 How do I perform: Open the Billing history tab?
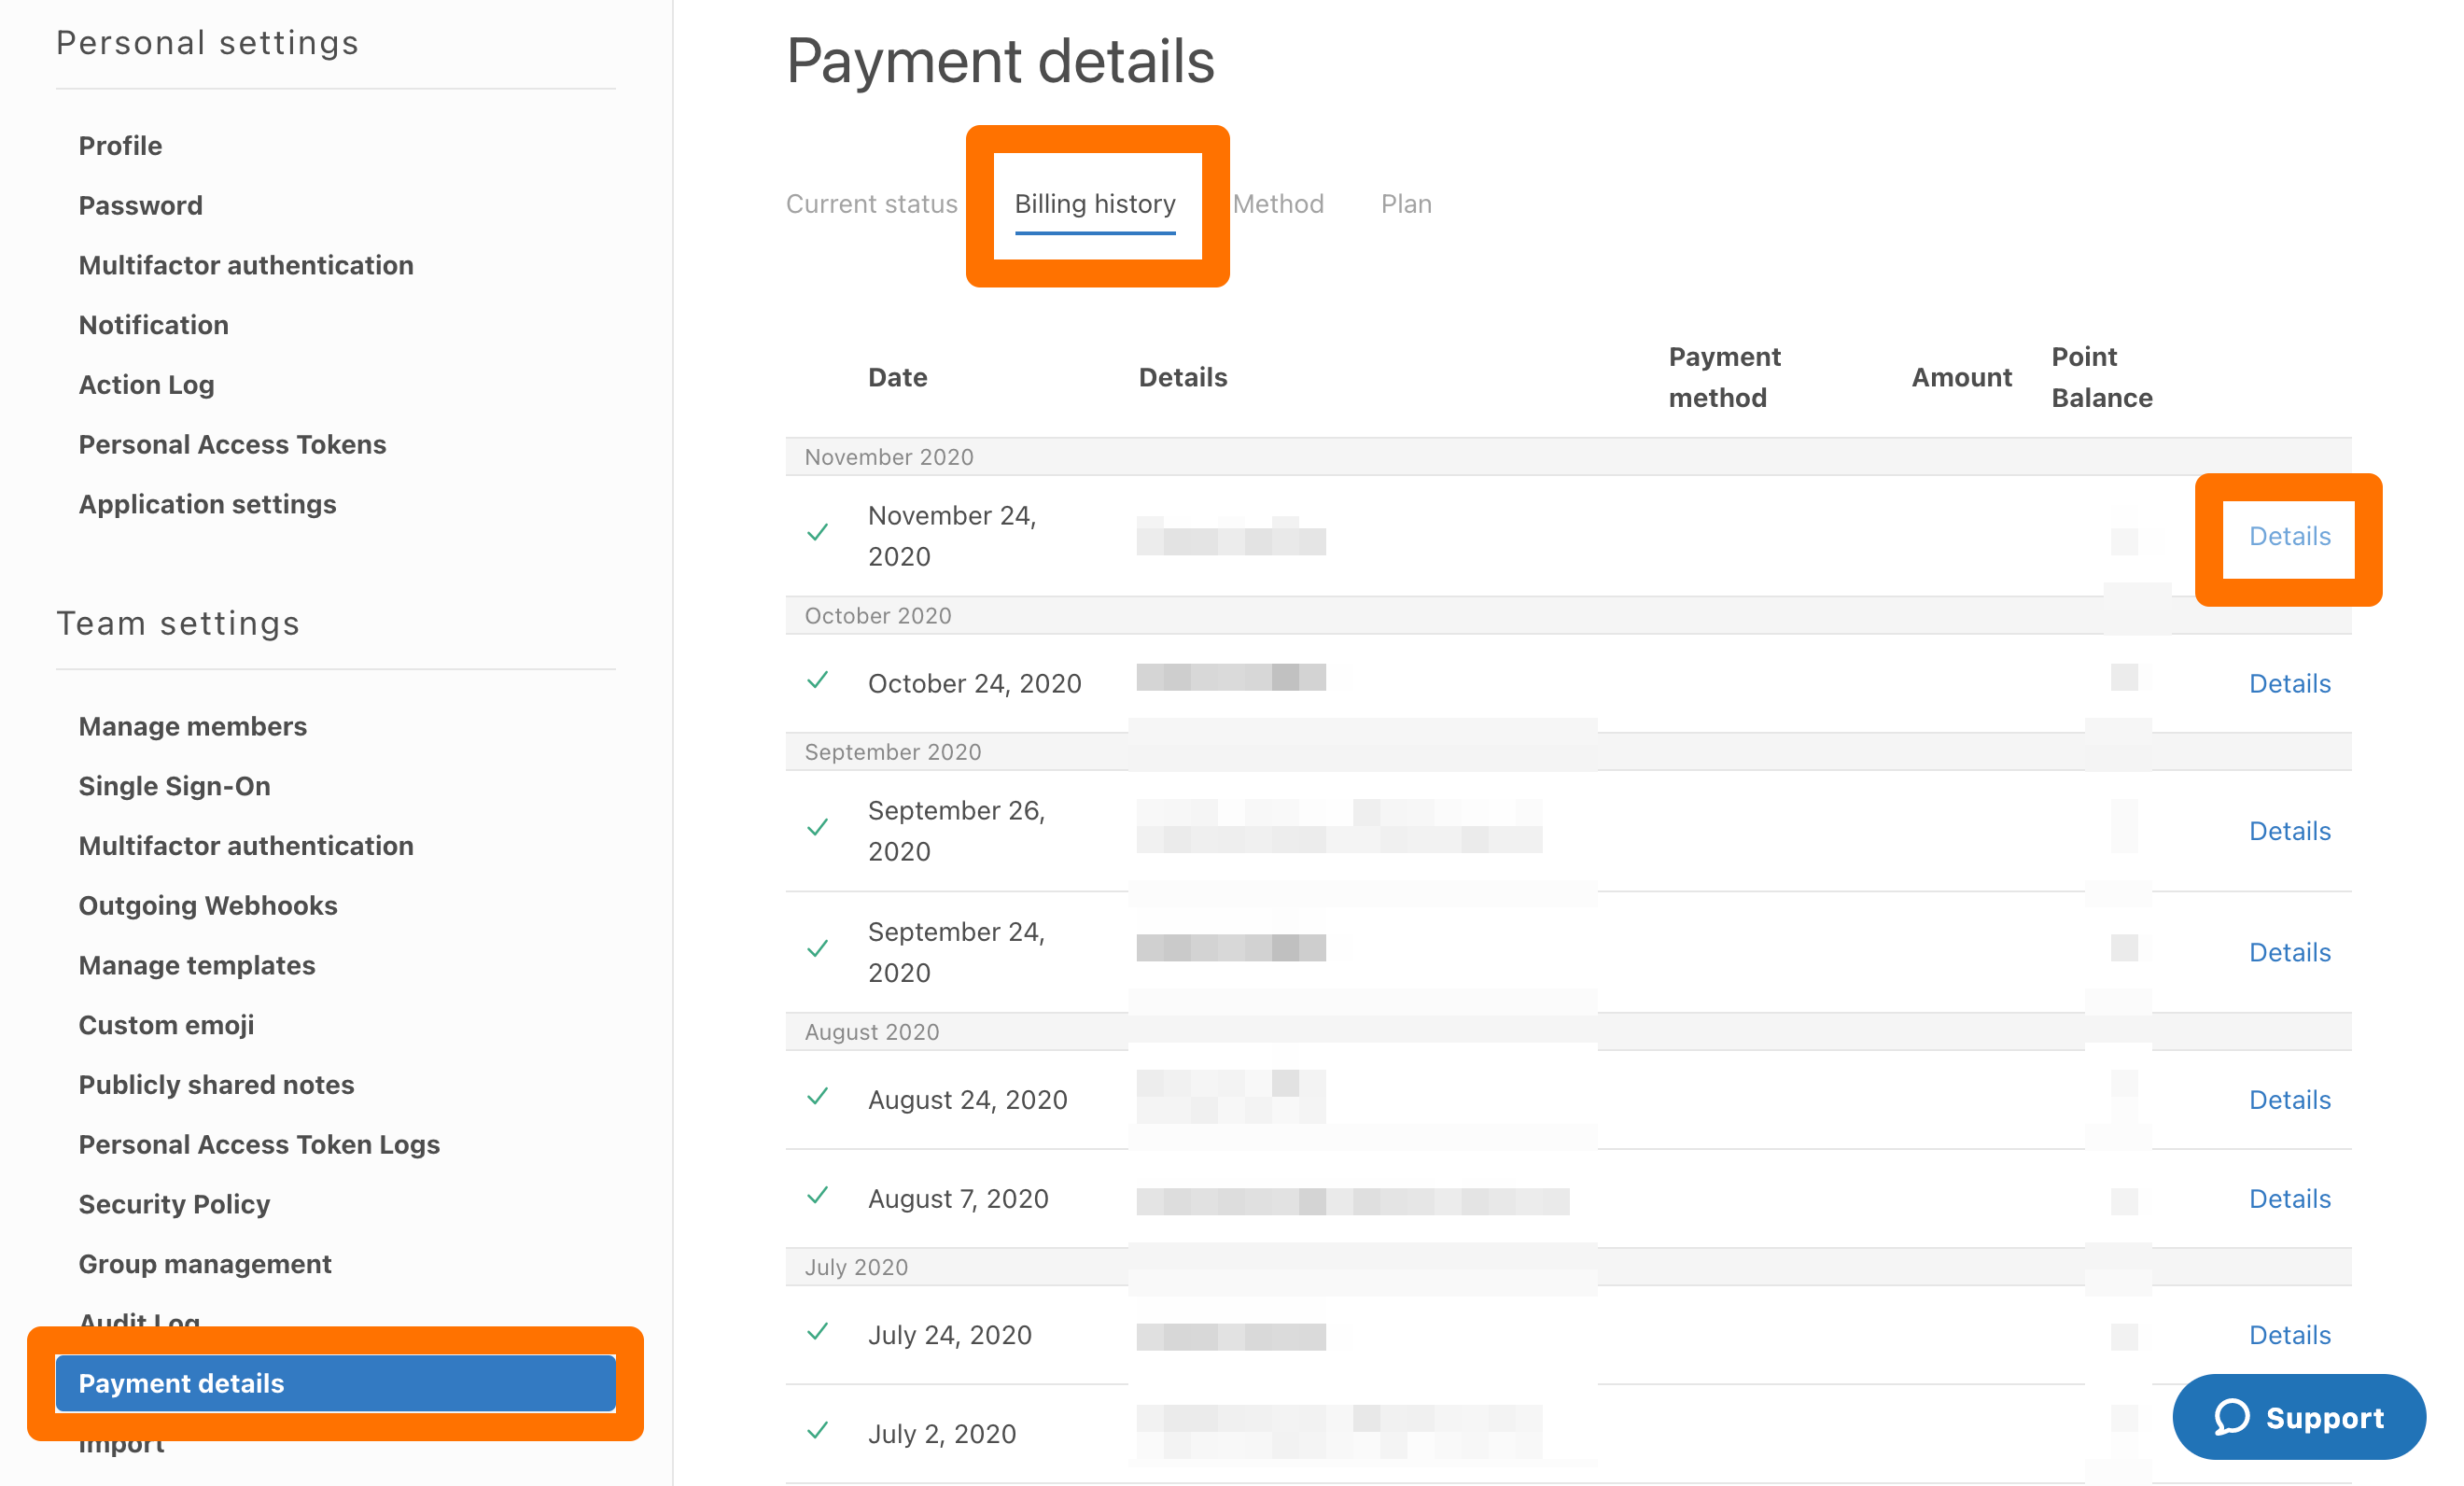coord(1094,204)
